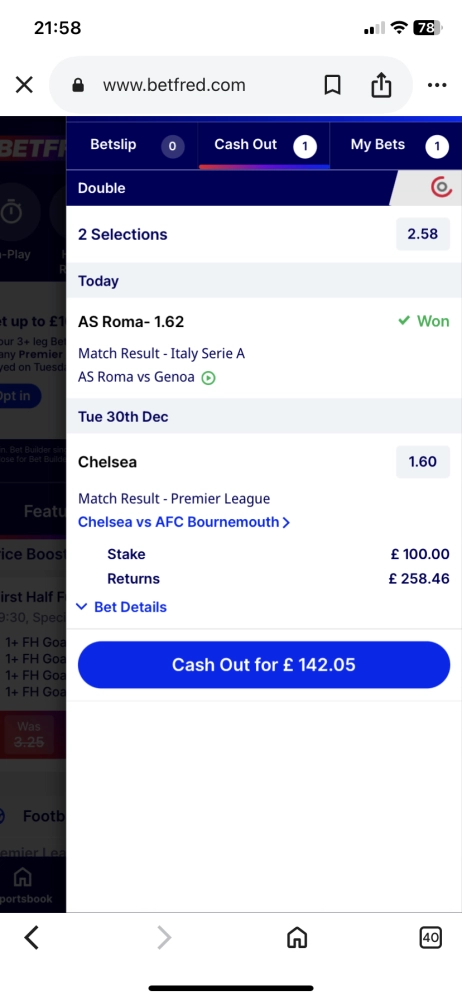Close the browser page with X icon
The image size is (462, 1000).
click(24, 85)
